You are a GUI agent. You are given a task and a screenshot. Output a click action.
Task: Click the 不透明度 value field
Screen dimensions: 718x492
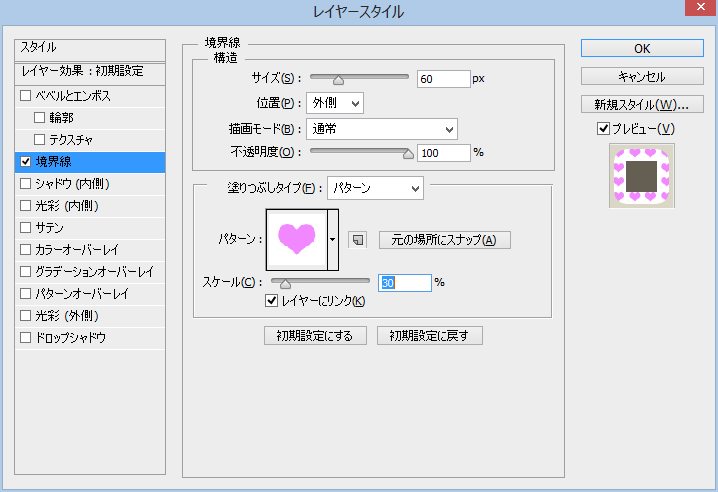pyautogui.click(x=443, y=153)
